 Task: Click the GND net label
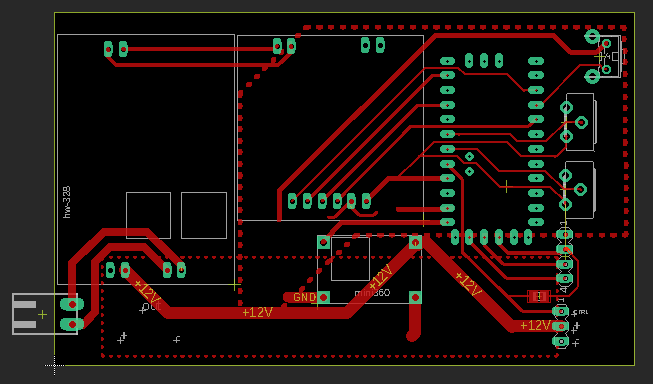coord(304,297)
